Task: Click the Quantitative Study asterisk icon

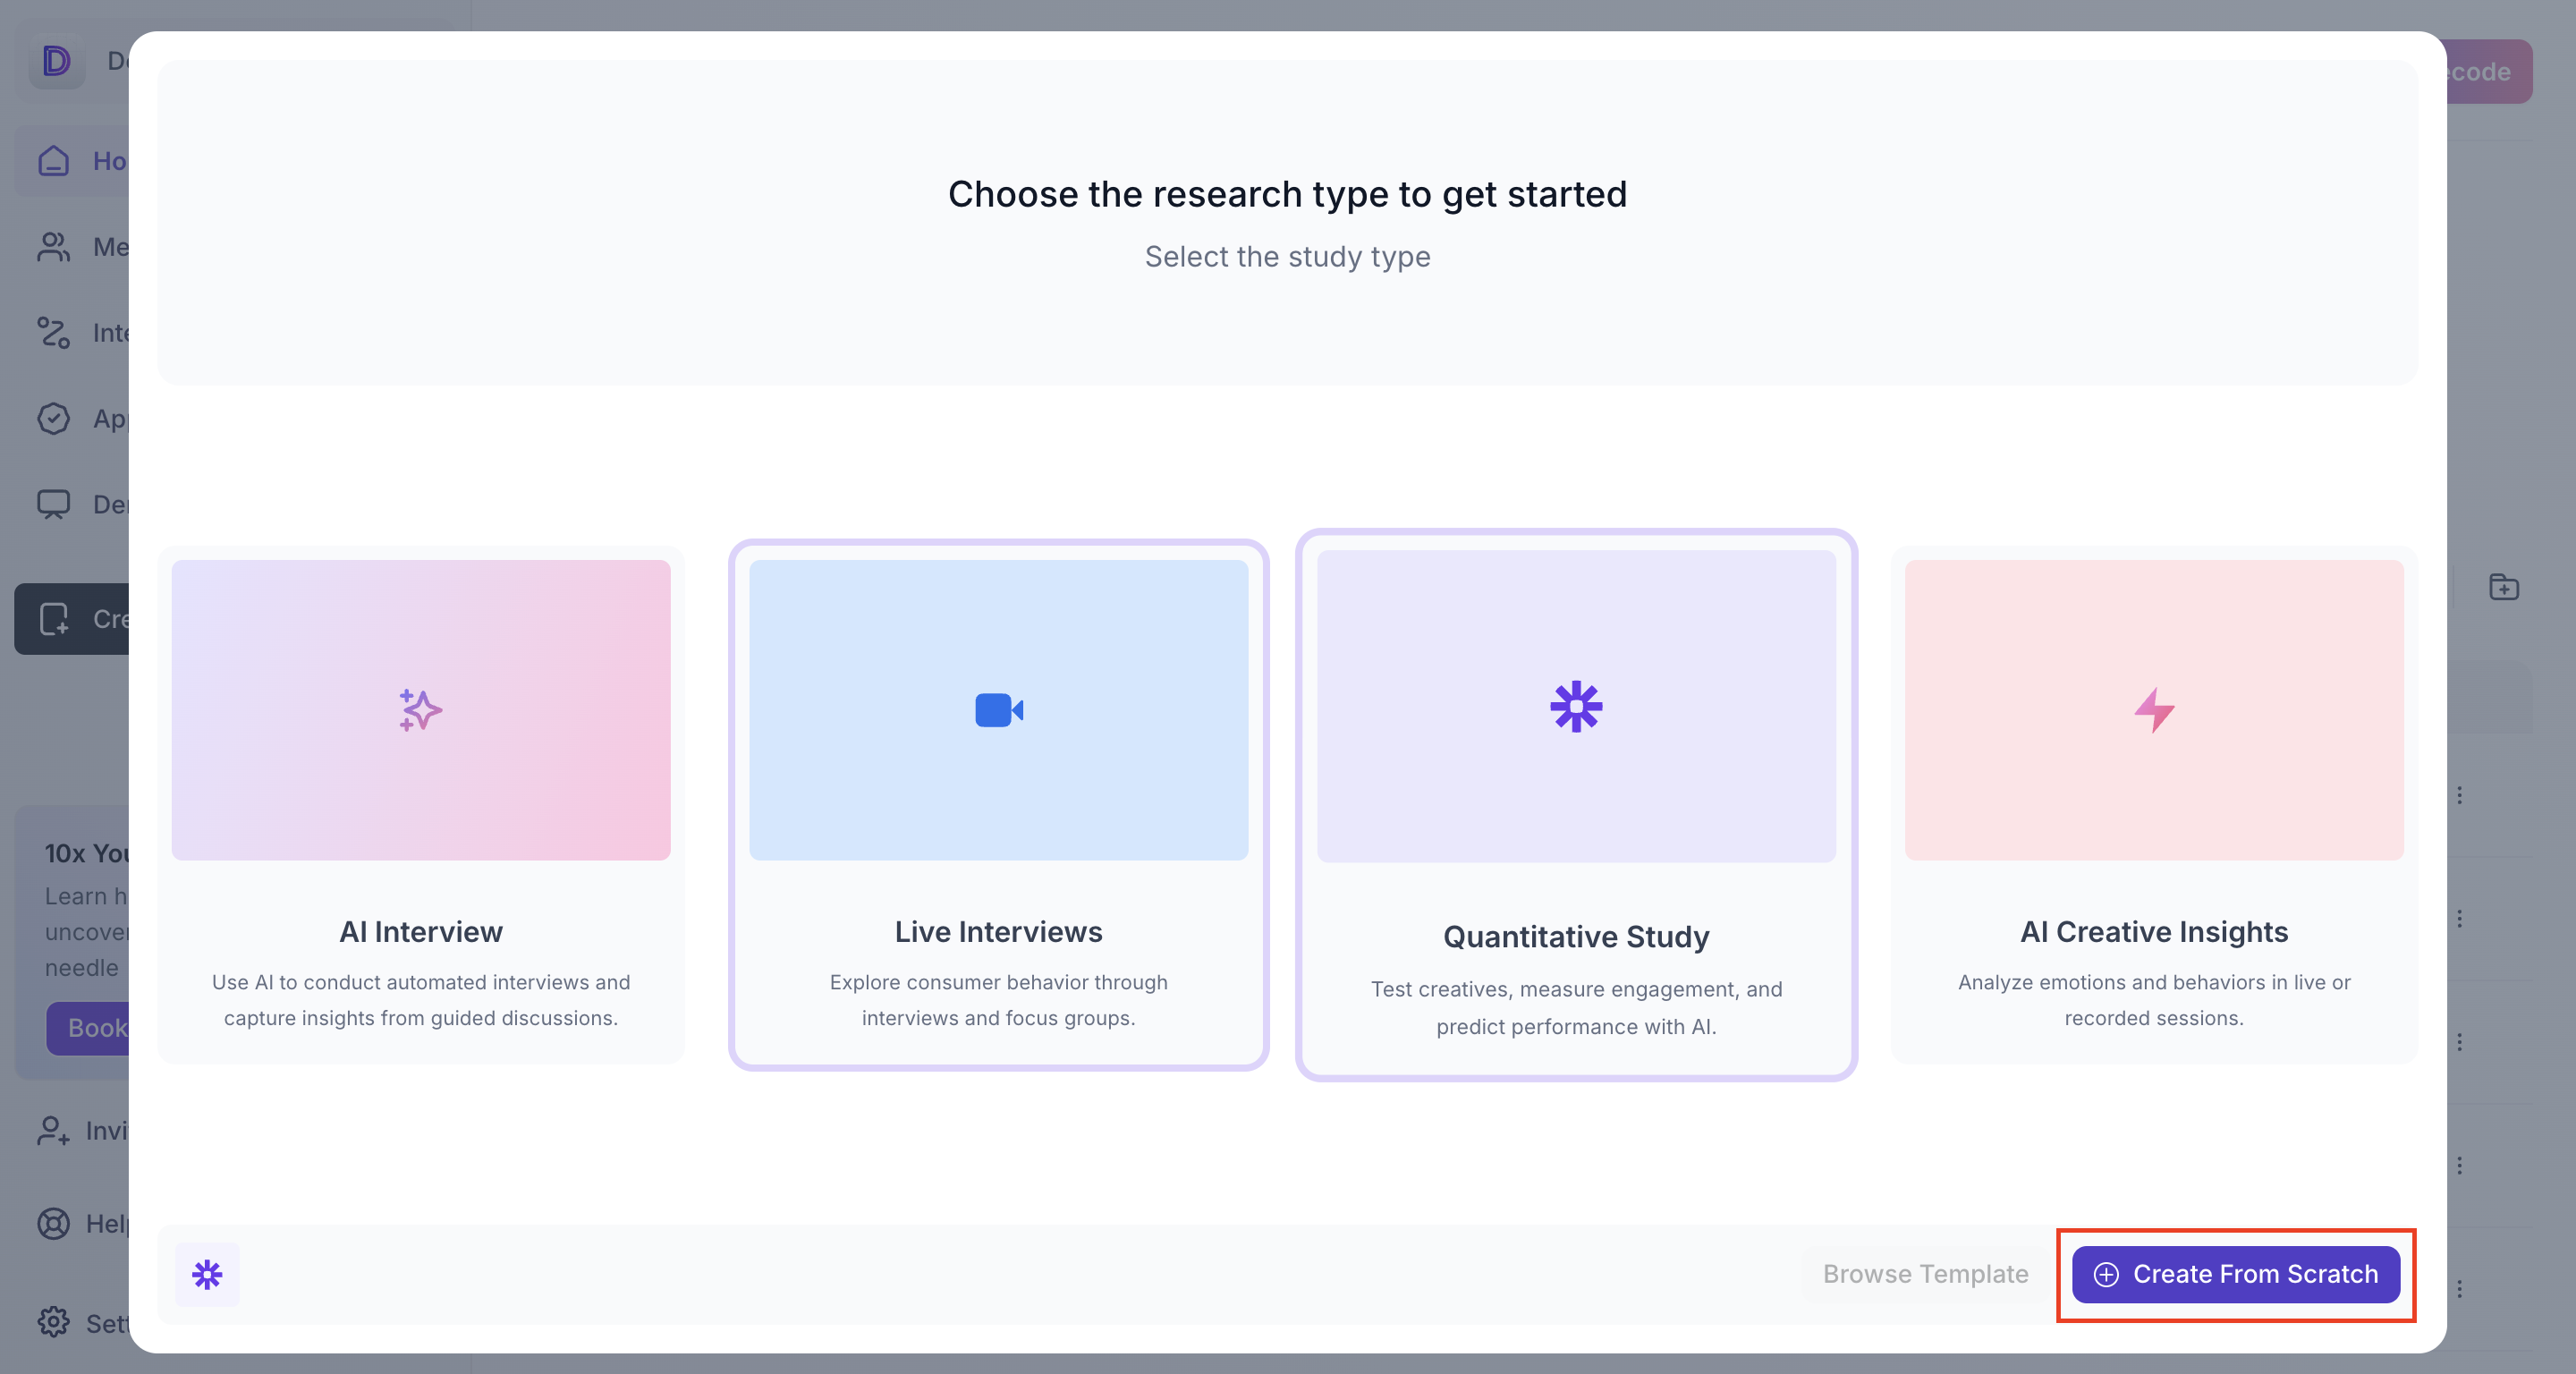Action: 1576,707
